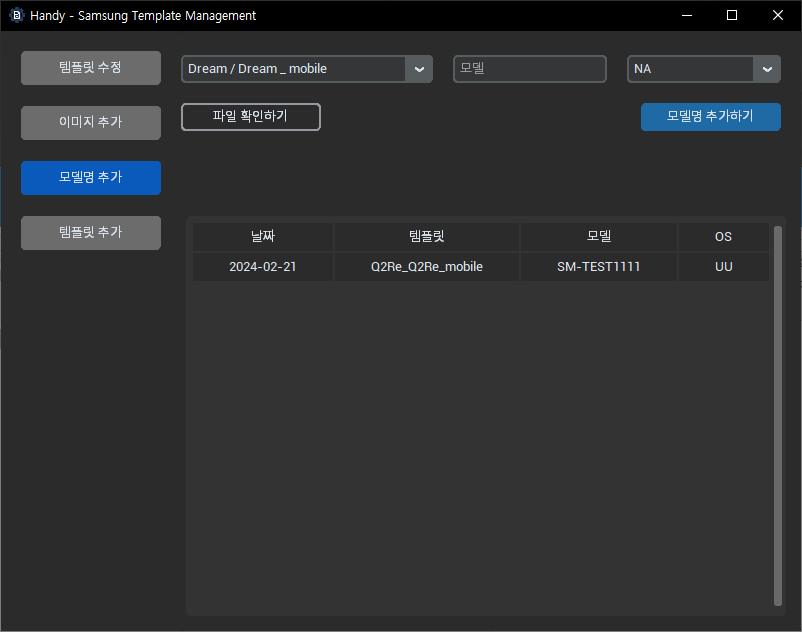The image size is (802, 632).
Task: Sort by 날짜 column header
Action: (x=263, y=236)
